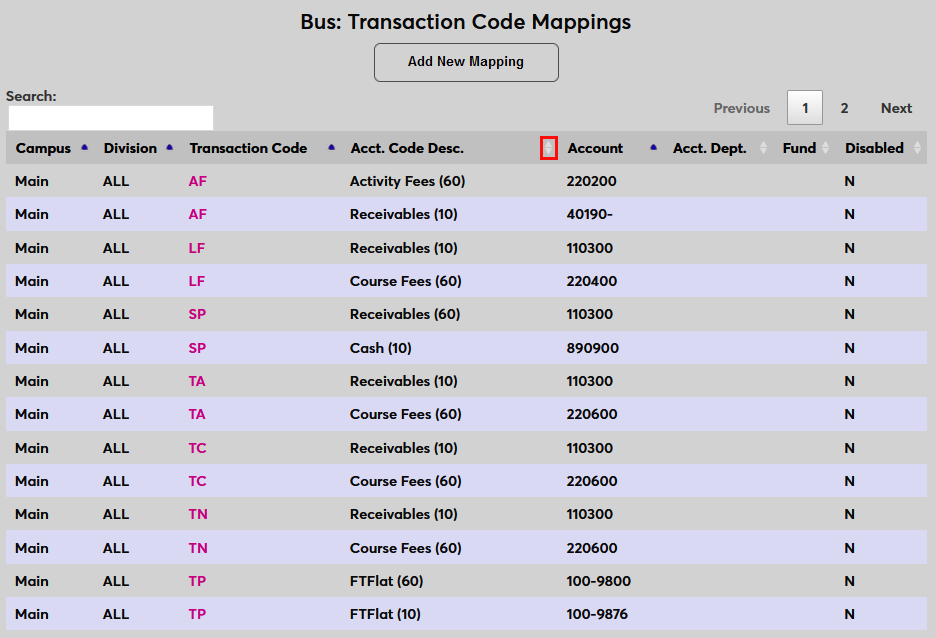Open the SP transaction code link
Image resolution: width=936 pixels, height=638 pixels.
[197, 314]
